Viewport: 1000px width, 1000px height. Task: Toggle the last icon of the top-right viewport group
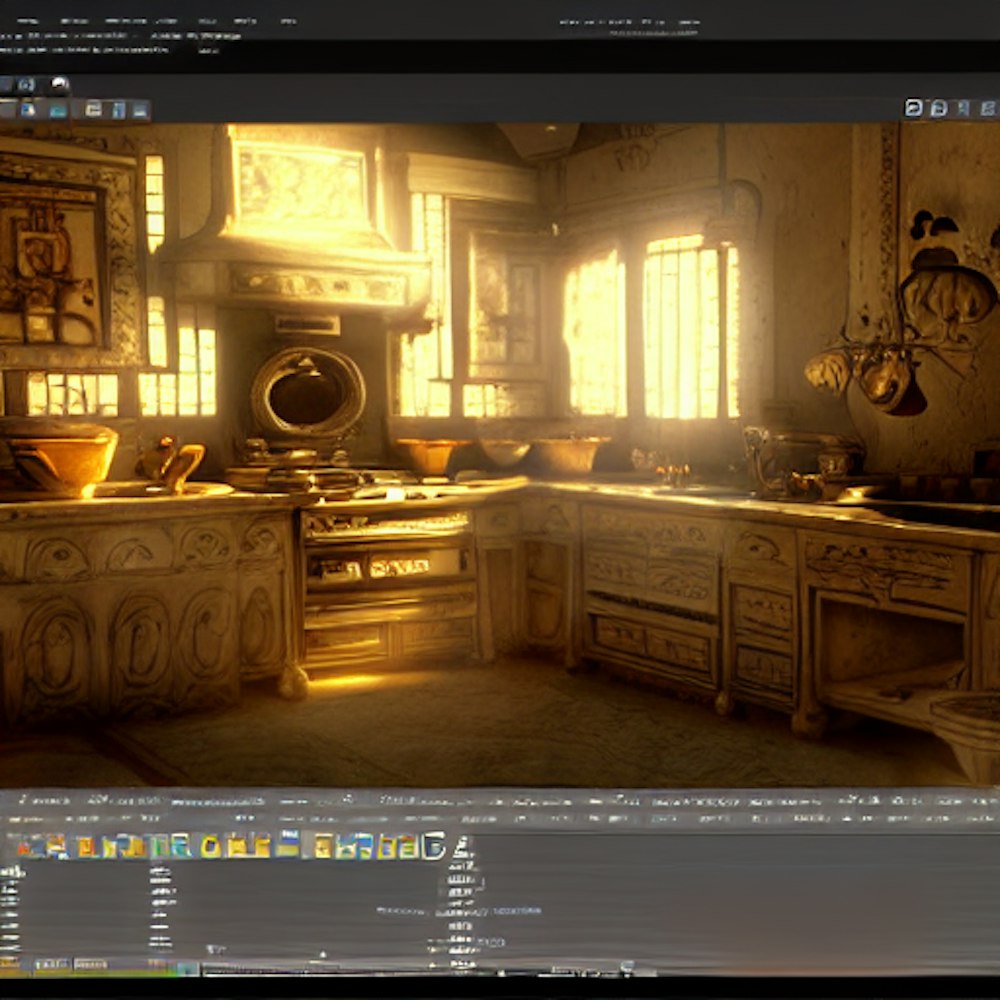click(988, 108)
